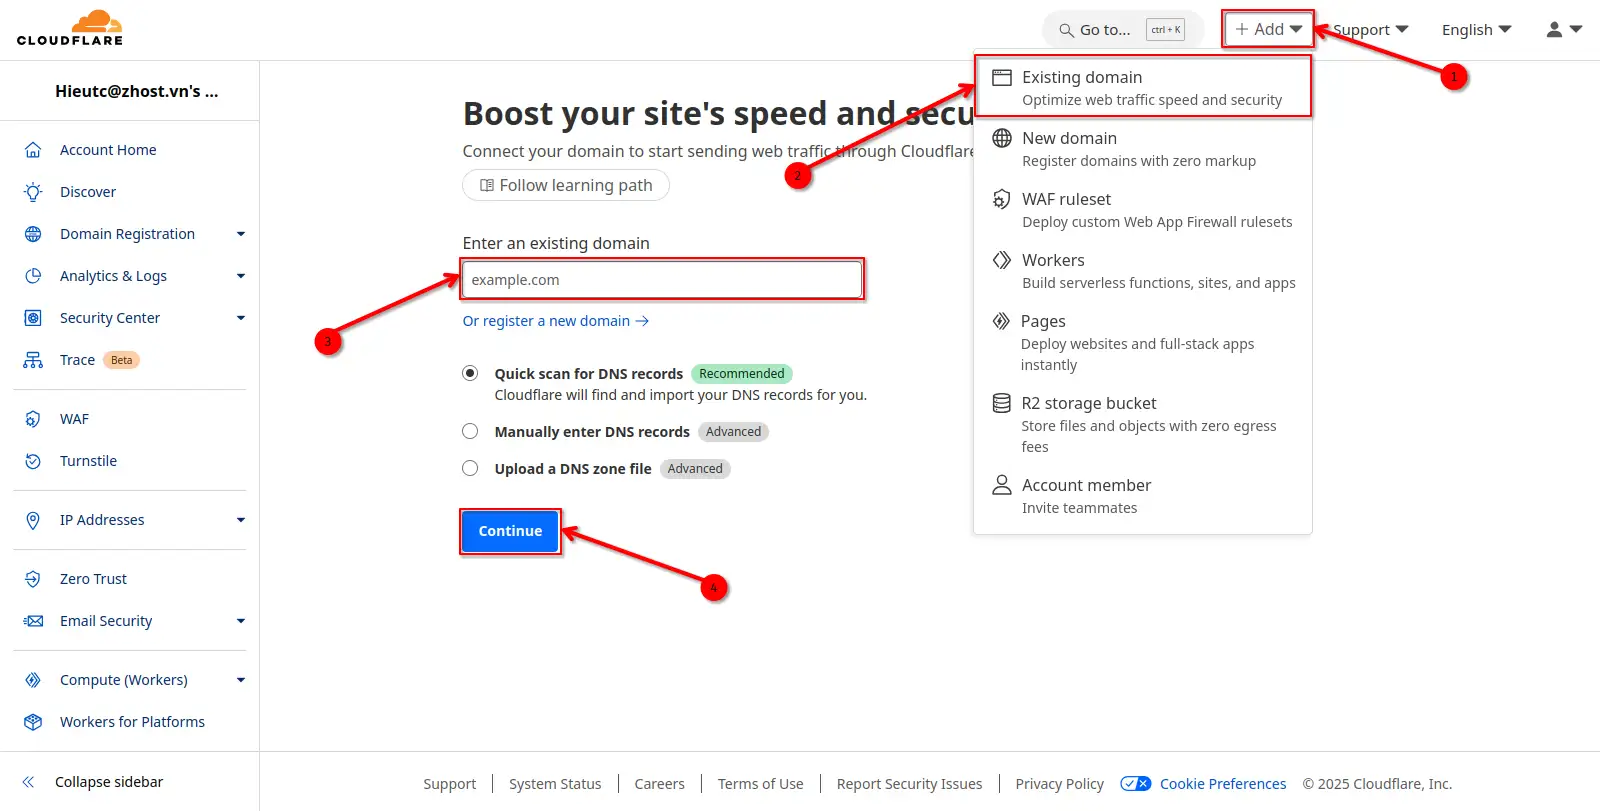Select Quick scan for DNS records
1600x811 pixels.
tap(470, 373)
